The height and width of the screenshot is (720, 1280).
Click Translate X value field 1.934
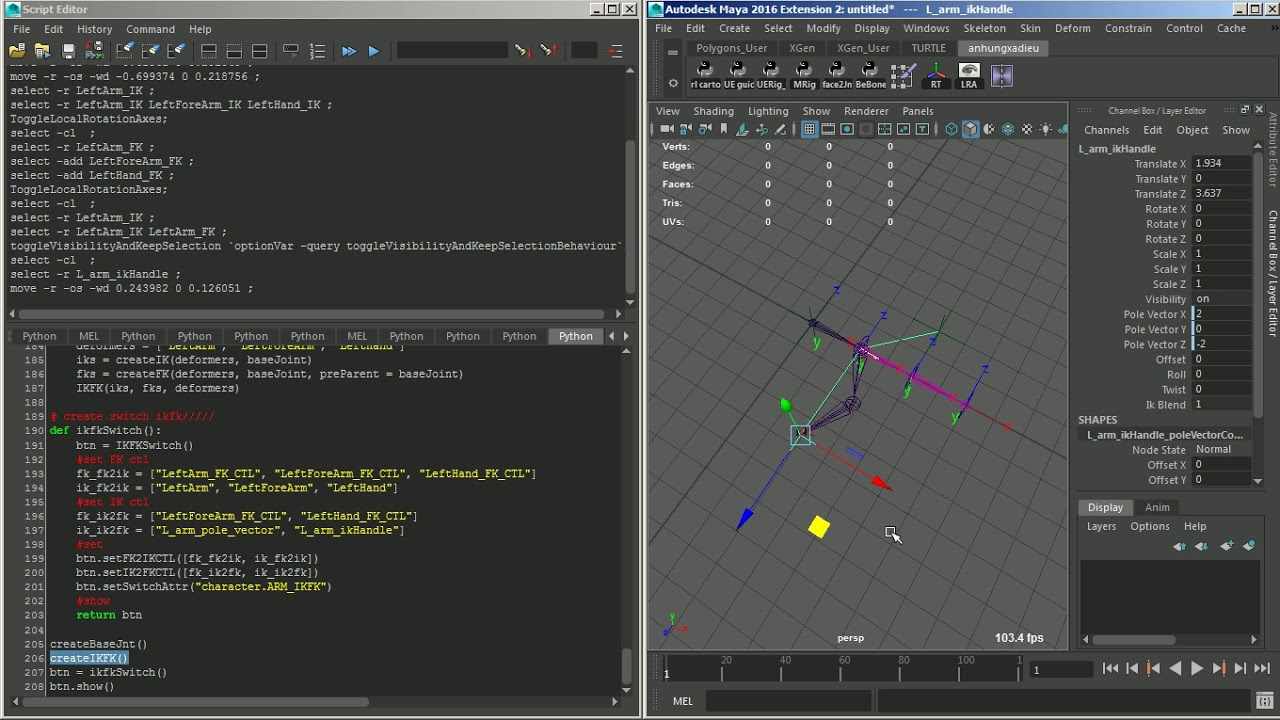coord(1222,163)
